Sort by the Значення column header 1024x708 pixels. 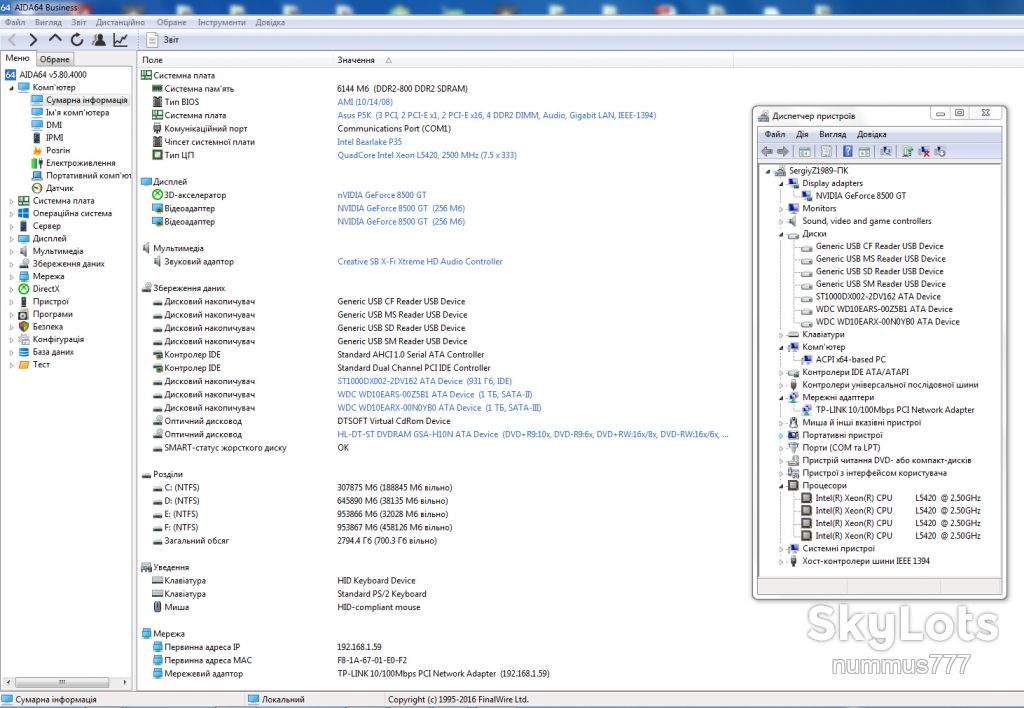point(356,60)
